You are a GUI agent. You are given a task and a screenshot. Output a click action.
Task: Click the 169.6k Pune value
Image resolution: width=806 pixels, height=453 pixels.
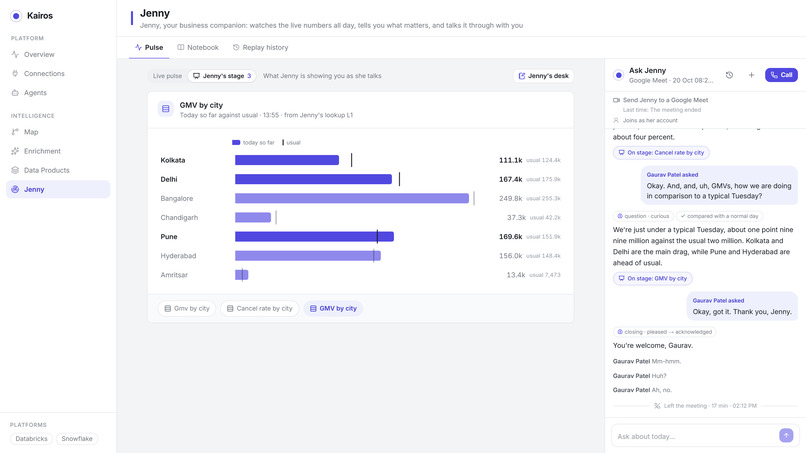510,237
